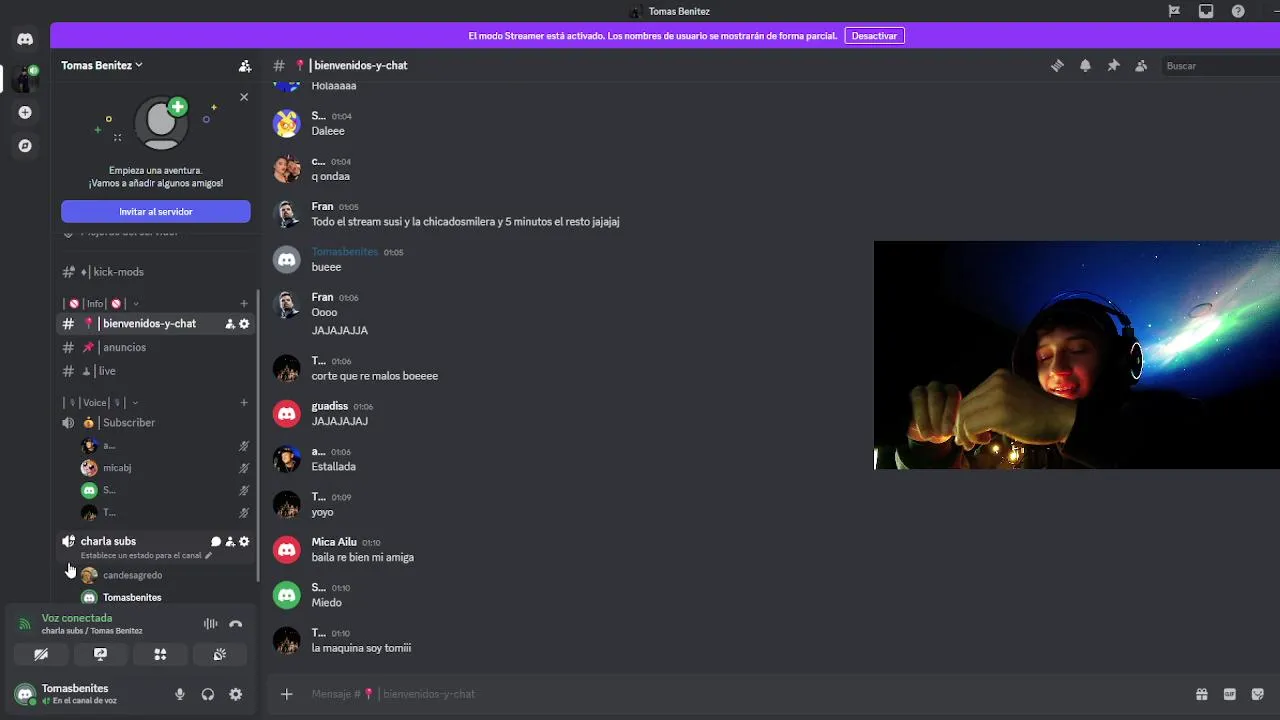Screen dimensions: 1280x720
Task: Open the sticker picker icon
Action: tap(1258, 694)
